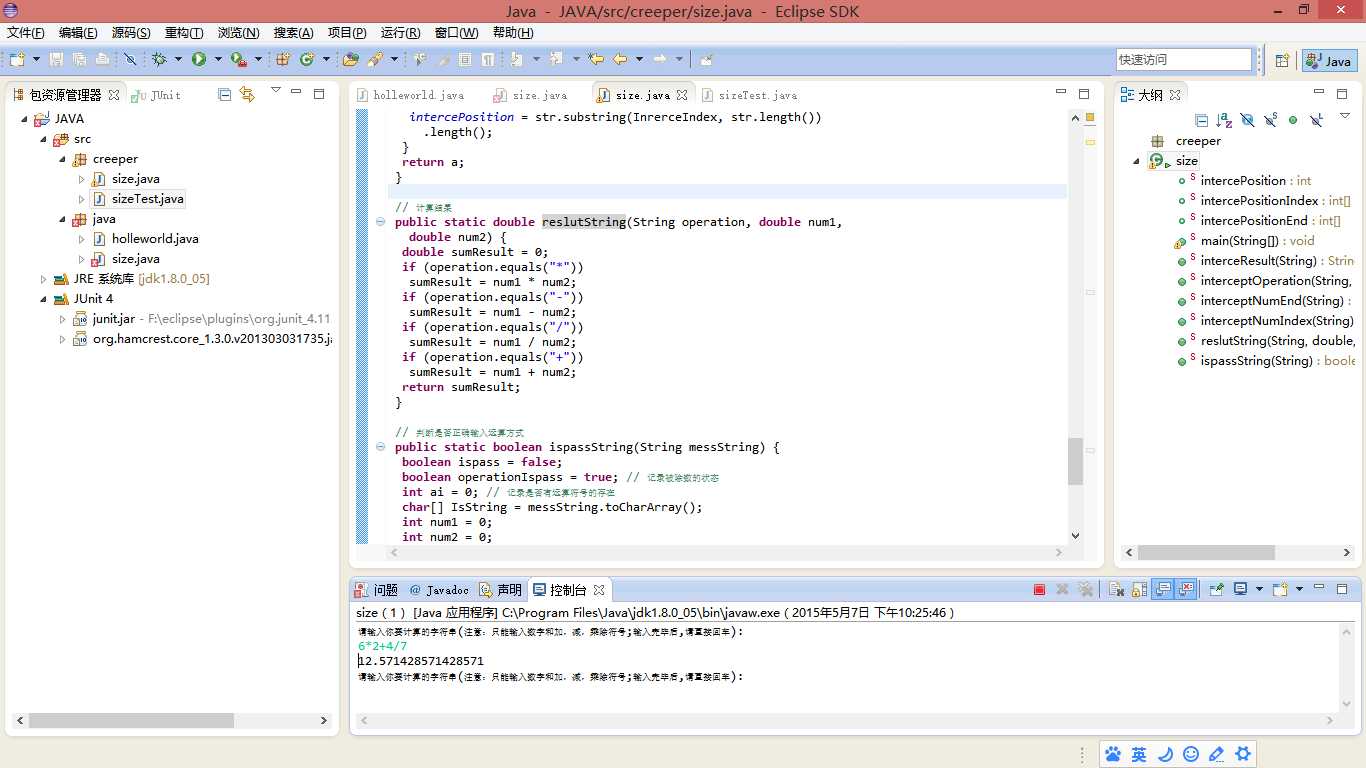Image resolution: width=1366 pixels, height=768 pixels.
Task: Toggle Link with Editor in package explorer
Action: (x=247, y=94)
